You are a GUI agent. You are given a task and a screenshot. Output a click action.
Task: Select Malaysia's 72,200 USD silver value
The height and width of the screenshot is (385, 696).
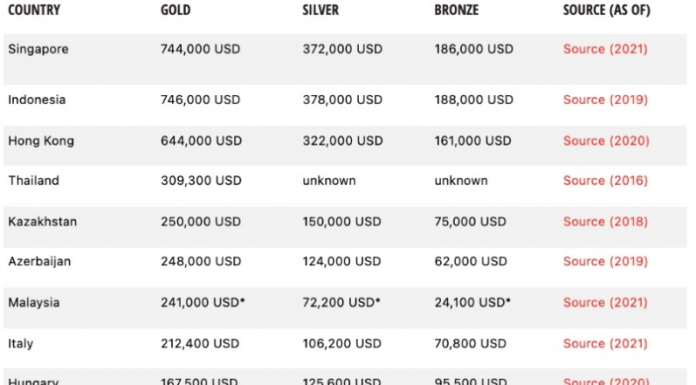click(x=341, y=302)
